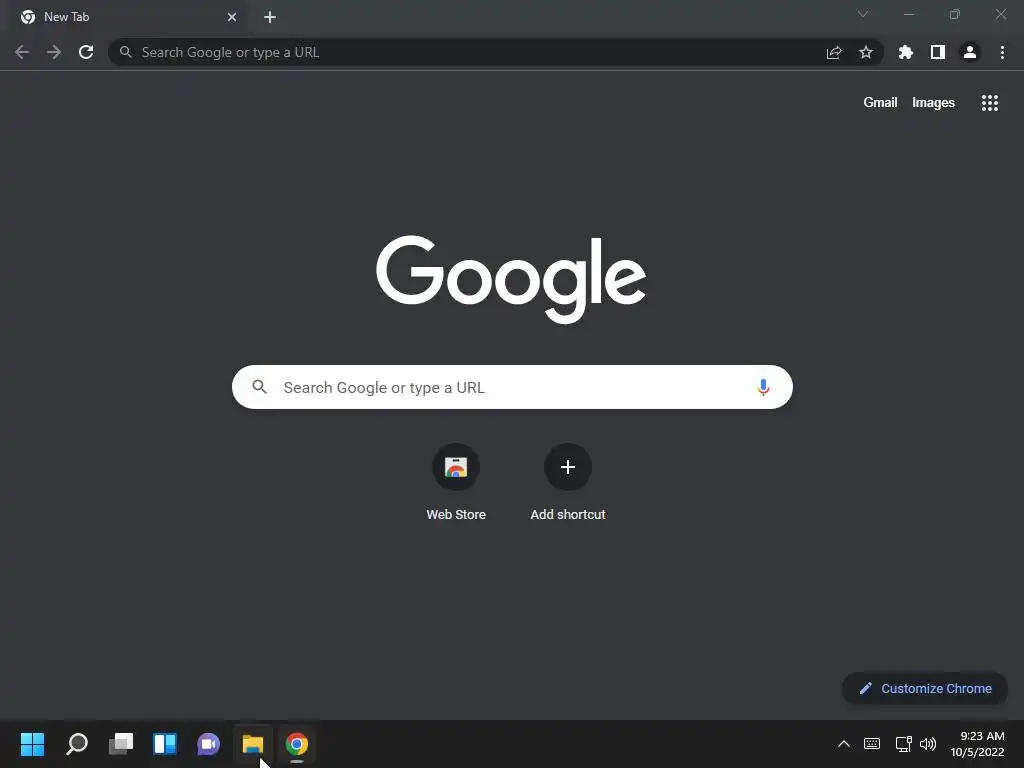Go forward using the forward arrow

54,52
